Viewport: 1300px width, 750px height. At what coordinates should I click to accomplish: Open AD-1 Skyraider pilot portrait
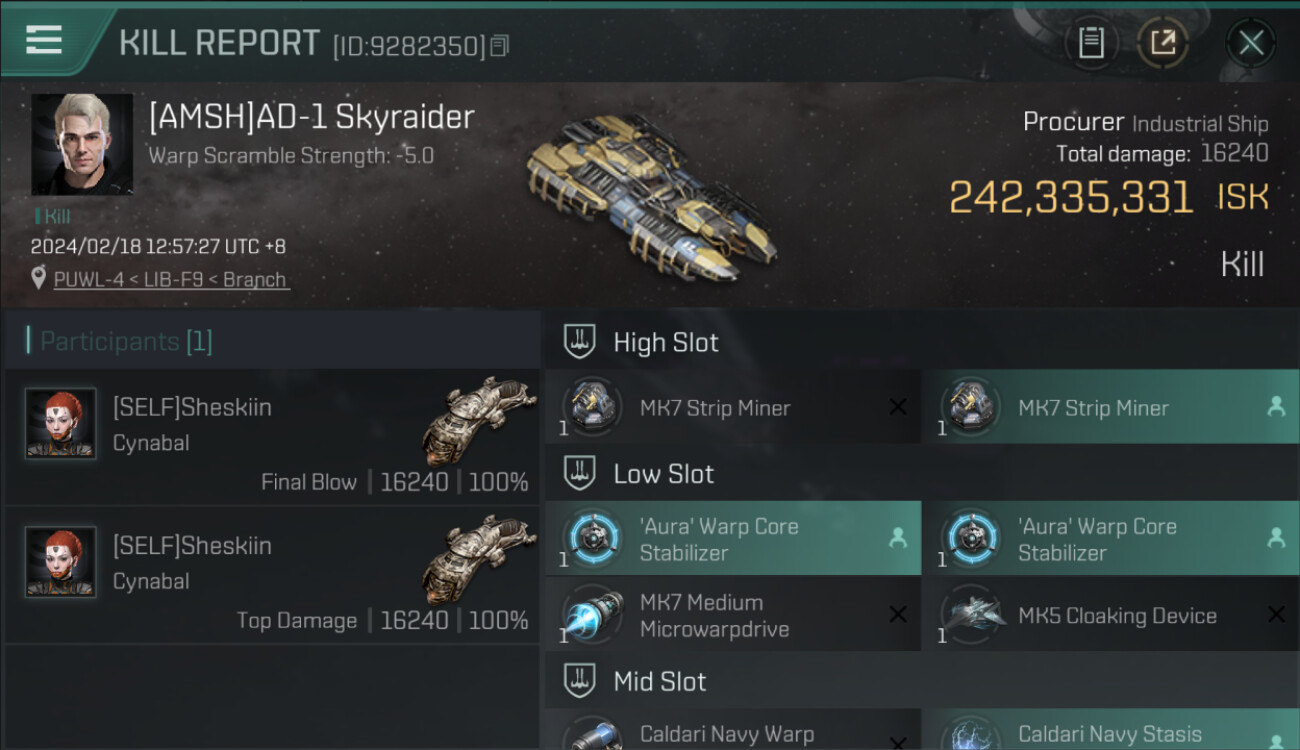click(x=82, y=144)
